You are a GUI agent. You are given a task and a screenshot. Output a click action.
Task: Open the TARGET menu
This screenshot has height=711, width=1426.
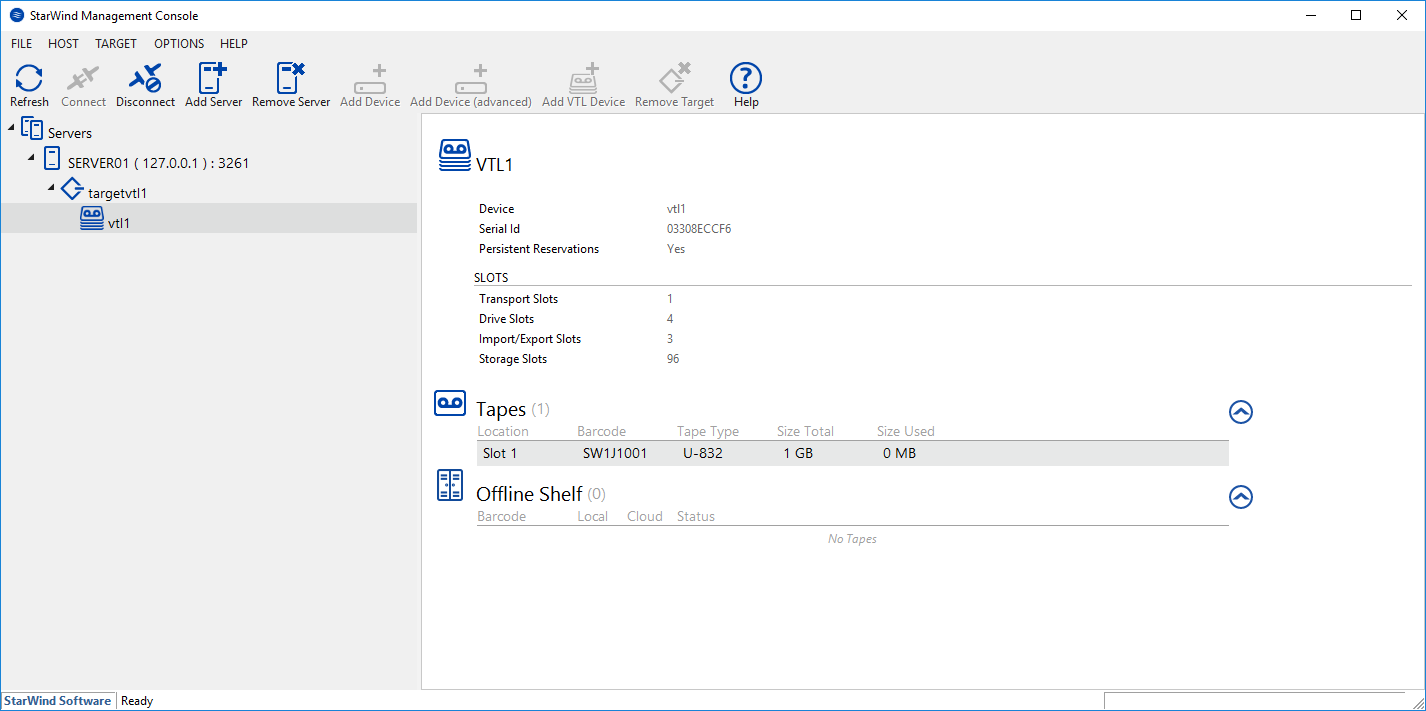[116, 44]
